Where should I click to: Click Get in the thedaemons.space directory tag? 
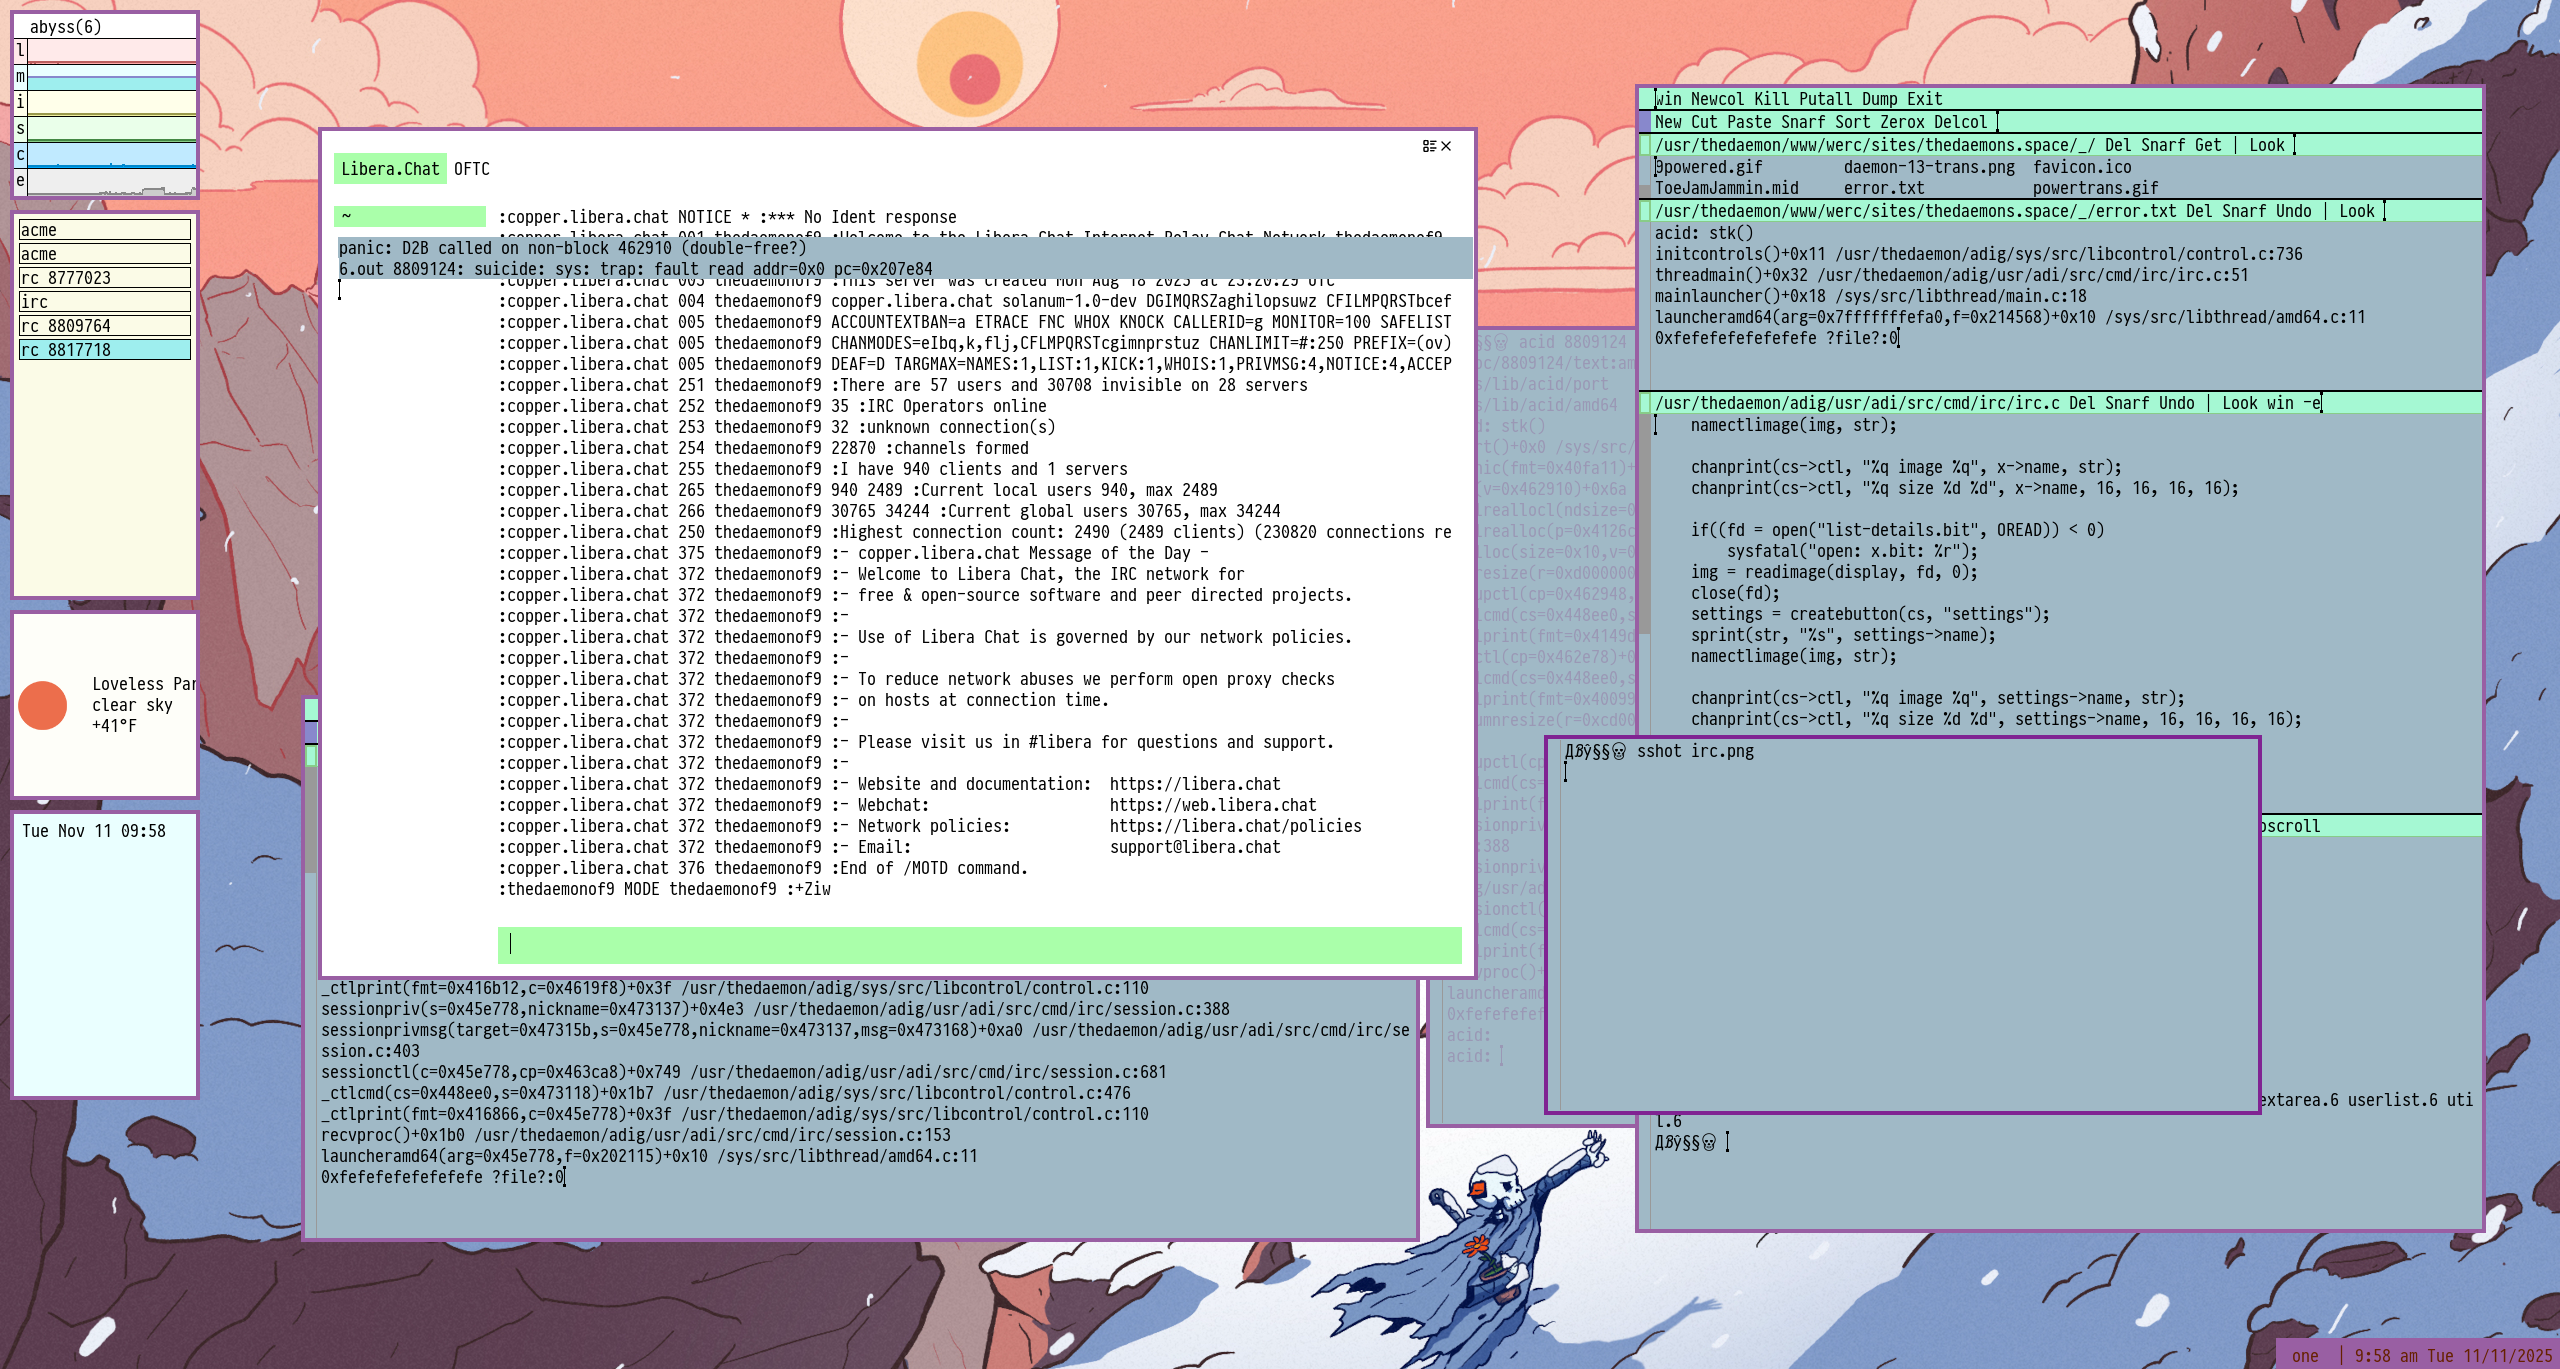(2207, 145)
